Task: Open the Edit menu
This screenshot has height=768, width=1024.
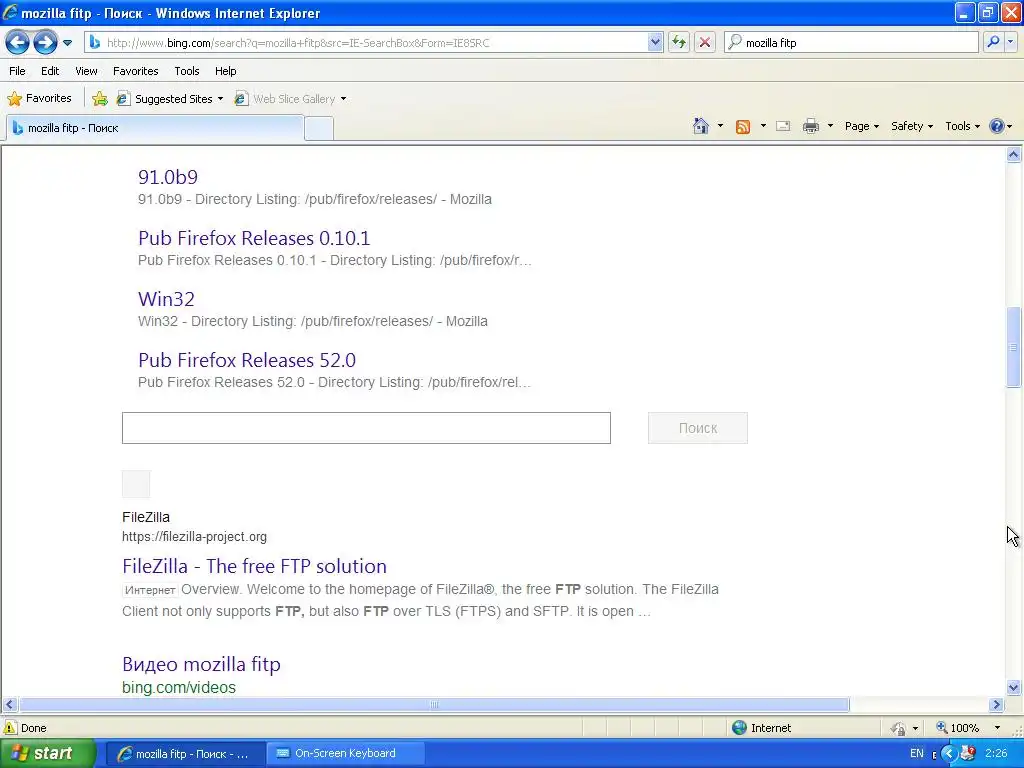Action: (50, 71)
